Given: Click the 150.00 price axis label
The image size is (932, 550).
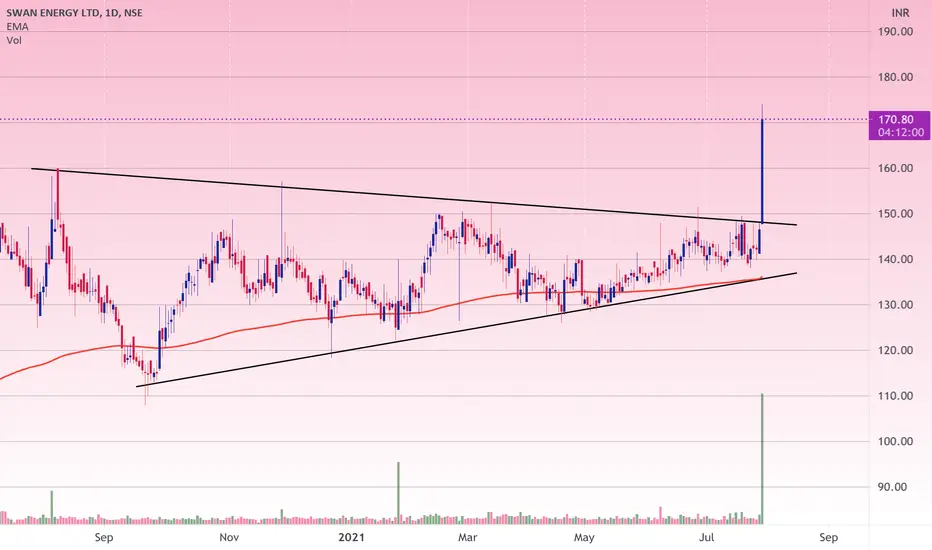Looking at the screenshot, I should (896, 213).
